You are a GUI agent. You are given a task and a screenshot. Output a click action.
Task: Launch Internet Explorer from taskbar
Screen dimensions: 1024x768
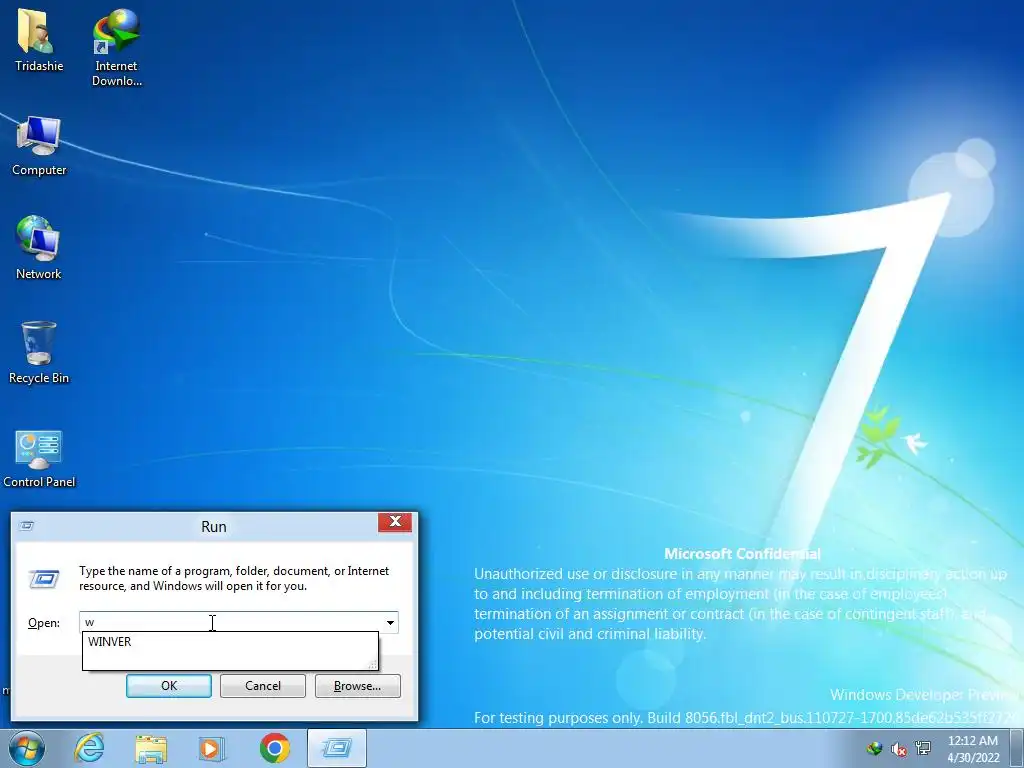(89, 748)
